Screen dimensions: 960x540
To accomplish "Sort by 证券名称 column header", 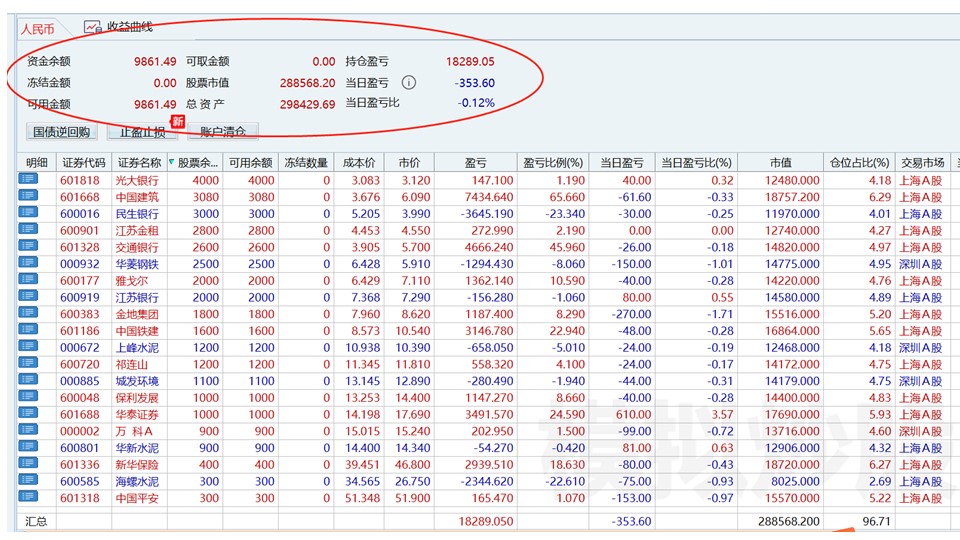I will [140, 163].
